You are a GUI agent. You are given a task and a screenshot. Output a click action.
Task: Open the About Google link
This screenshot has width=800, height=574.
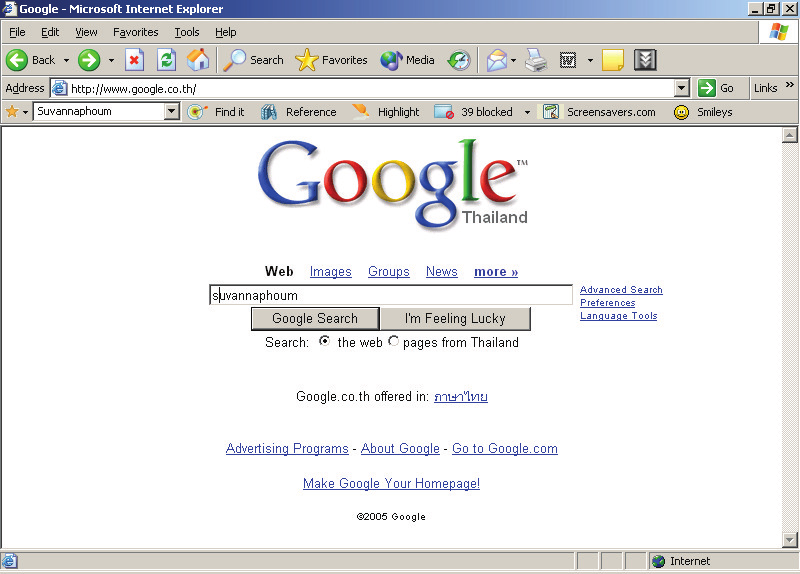click(x=400, y=448)
